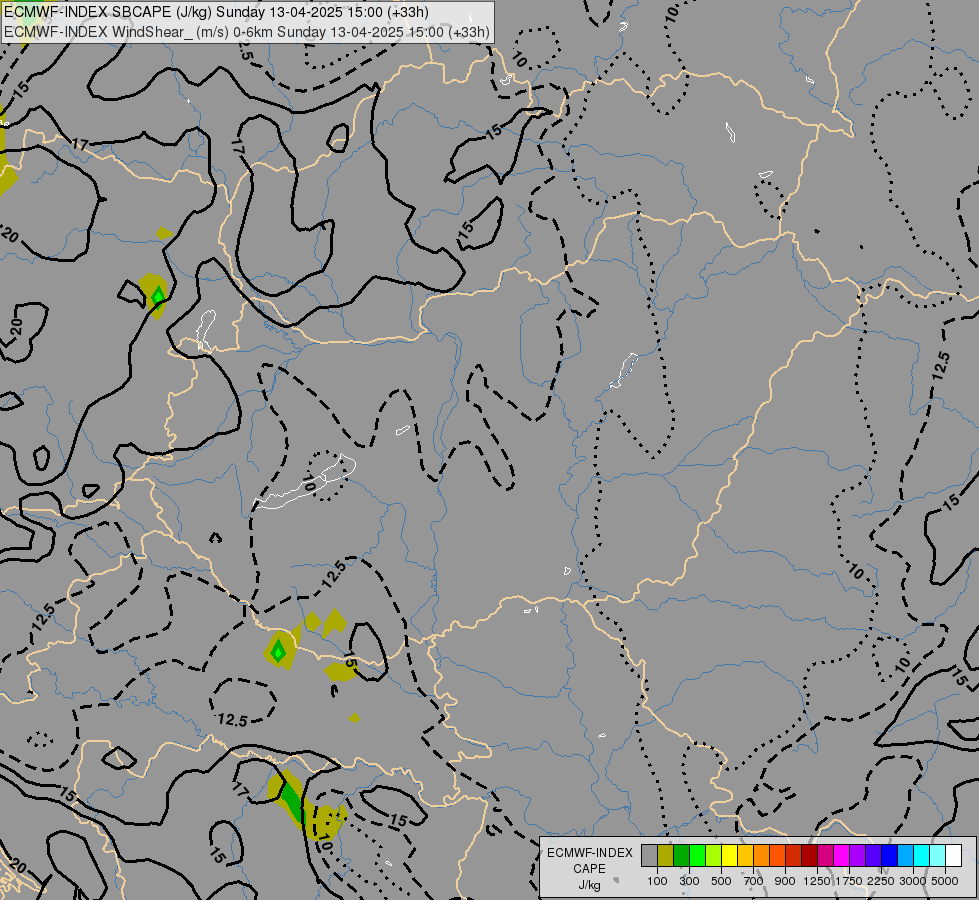This screenshot has height=900, width=979.
Task: Choose the amber swatch before the 700 tick
Action: click(x=745, y=855)
